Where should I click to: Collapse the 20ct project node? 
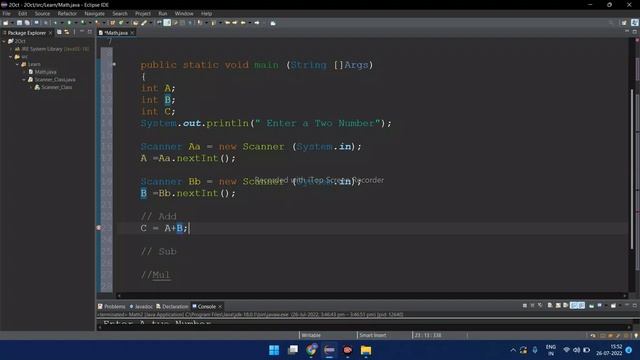[4, 41]
